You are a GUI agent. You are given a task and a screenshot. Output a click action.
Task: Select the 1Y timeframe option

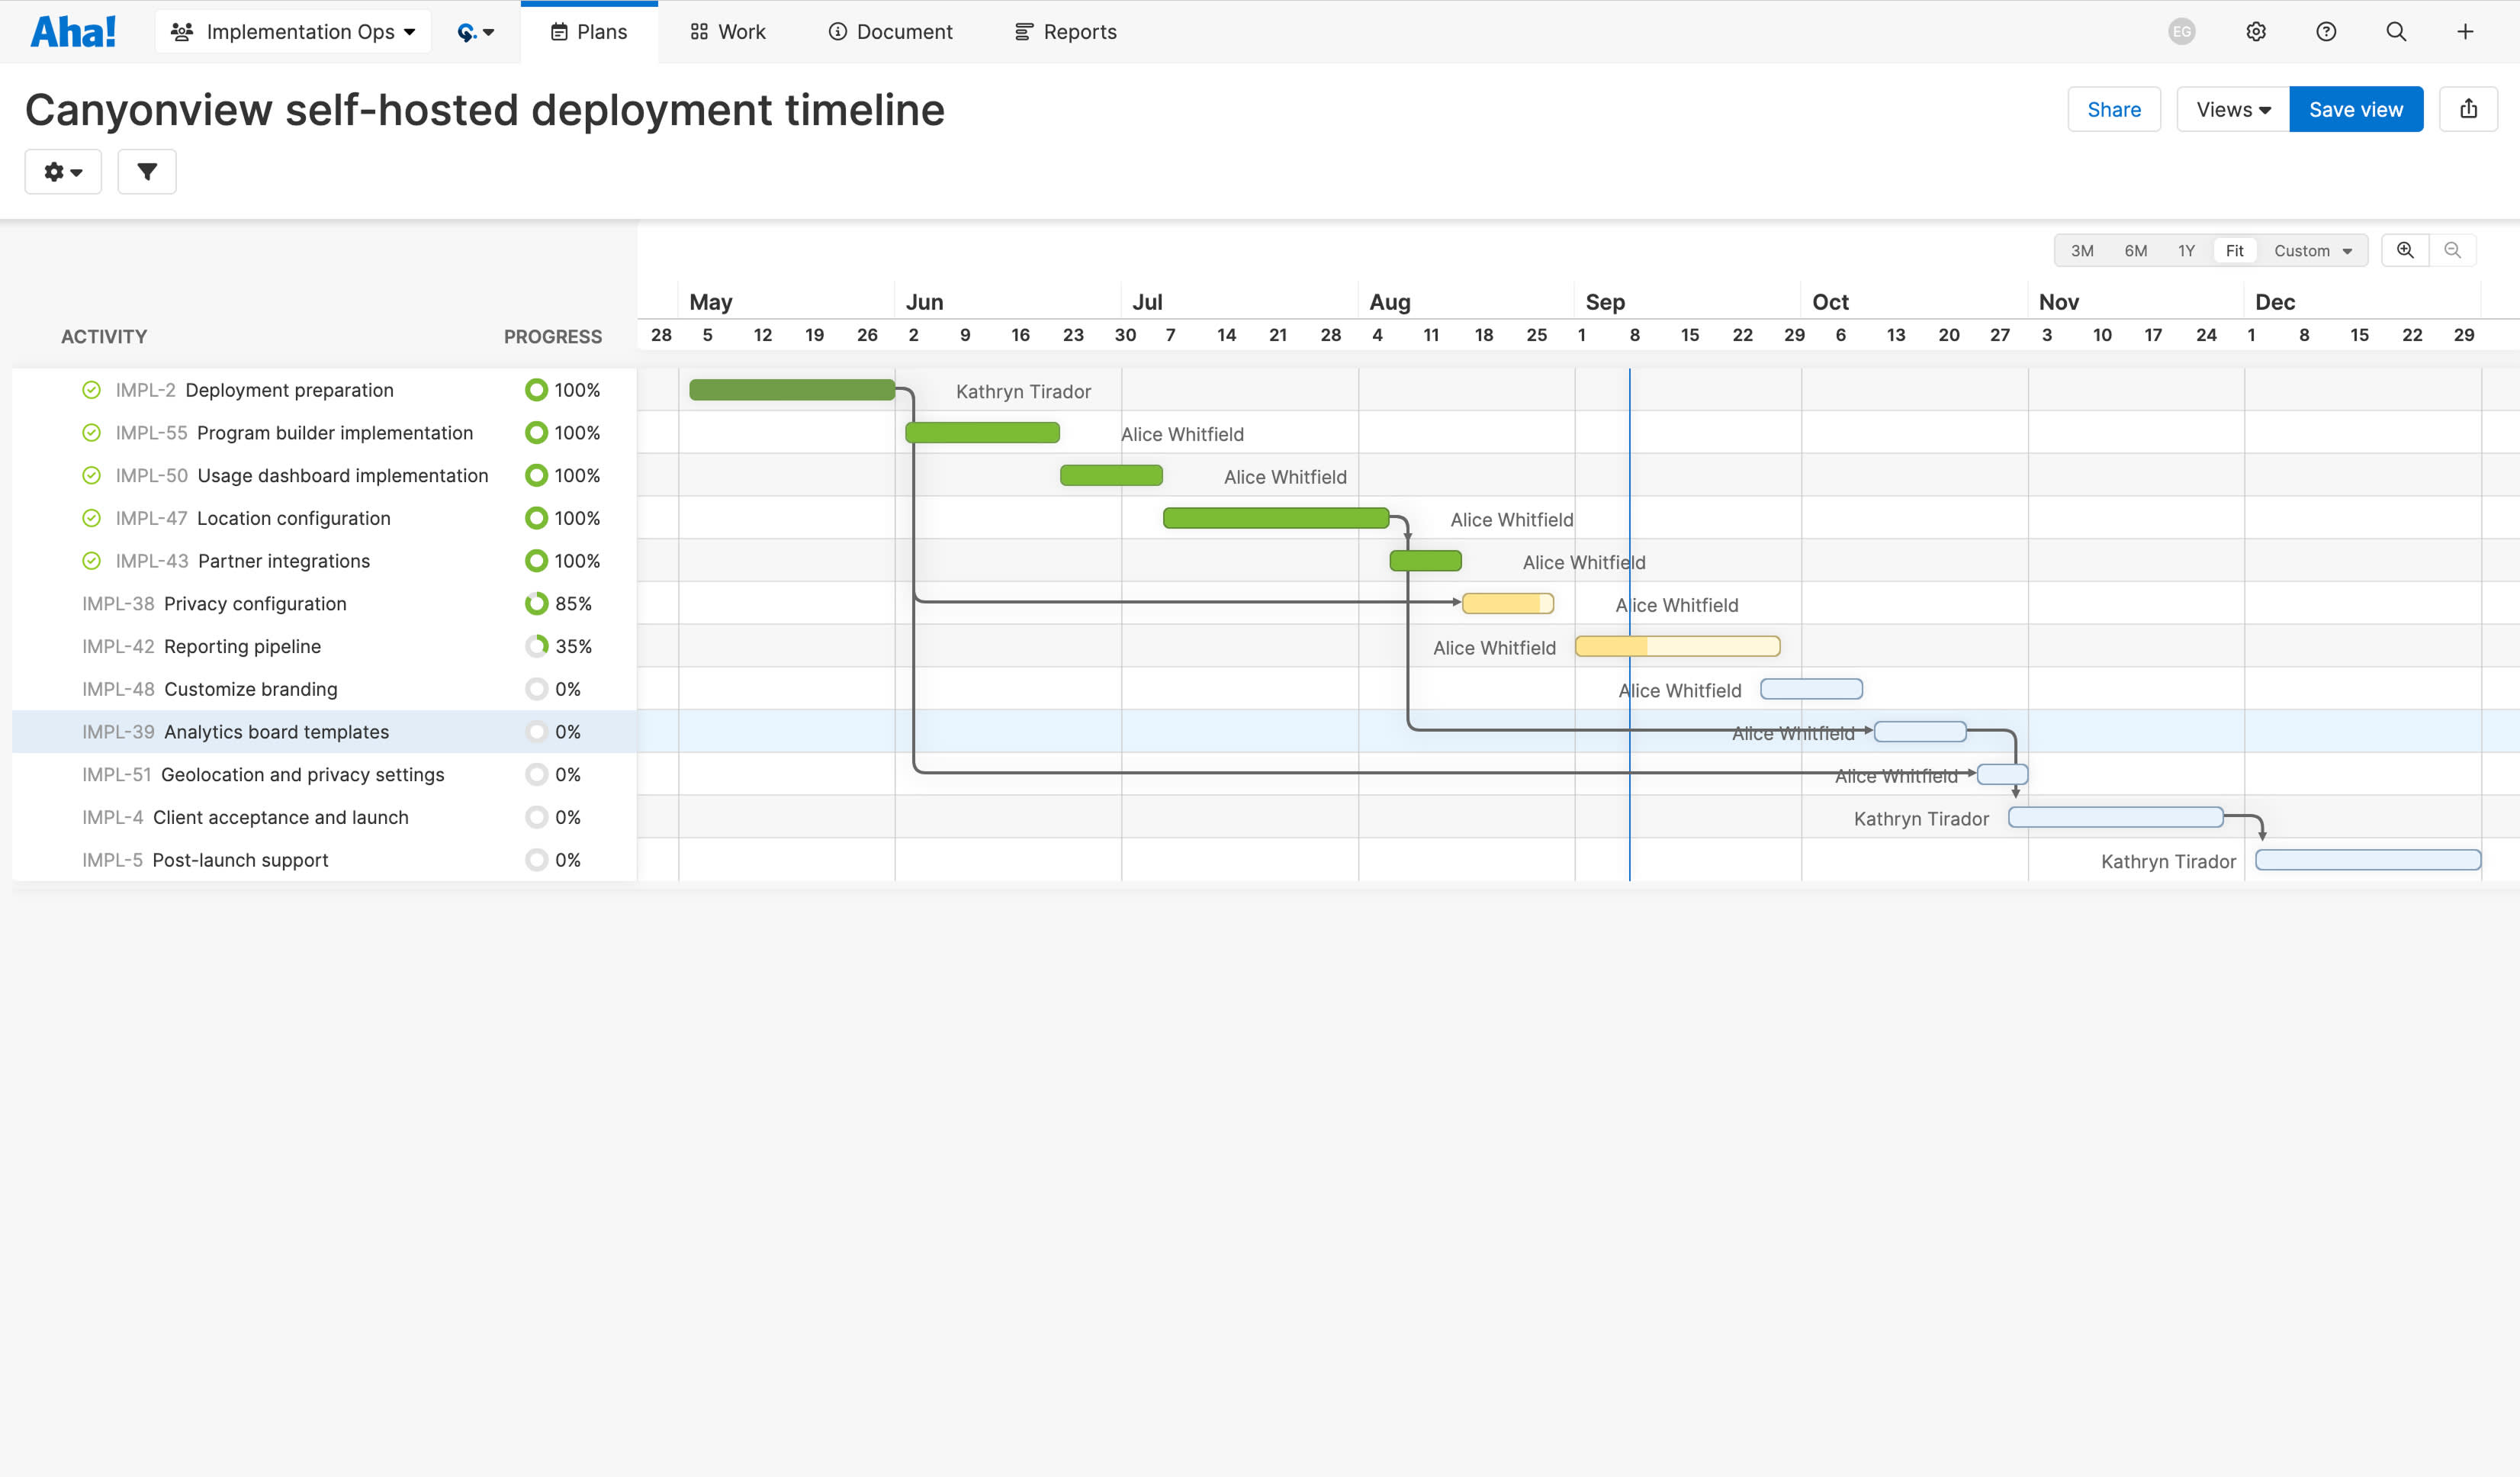point(2186,251)
